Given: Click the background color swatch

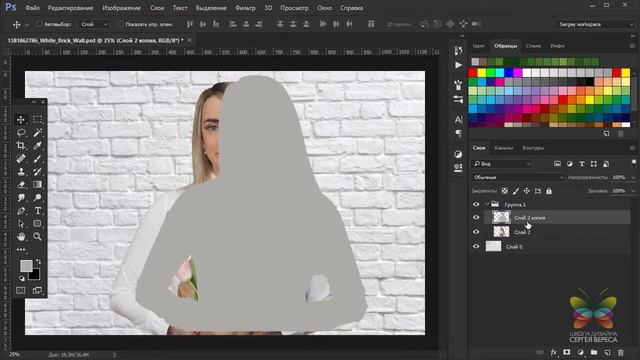Looking at the screenshot, I should [x=35, y=275].
